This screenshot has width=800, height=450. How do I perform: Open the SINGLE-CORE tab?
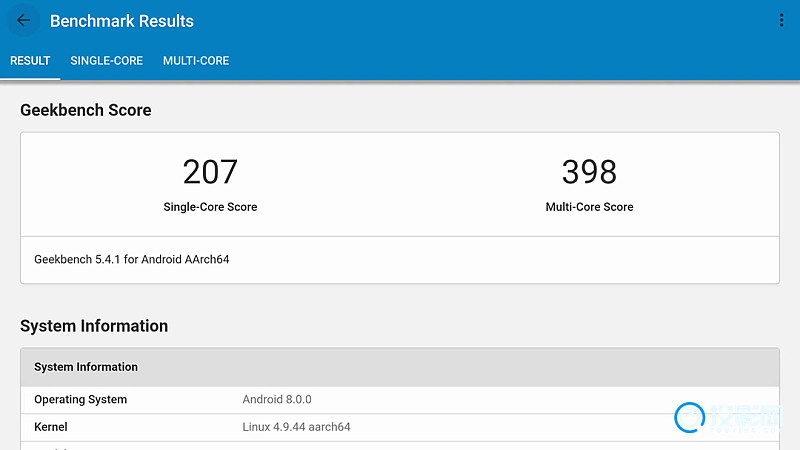coord(107,61)
